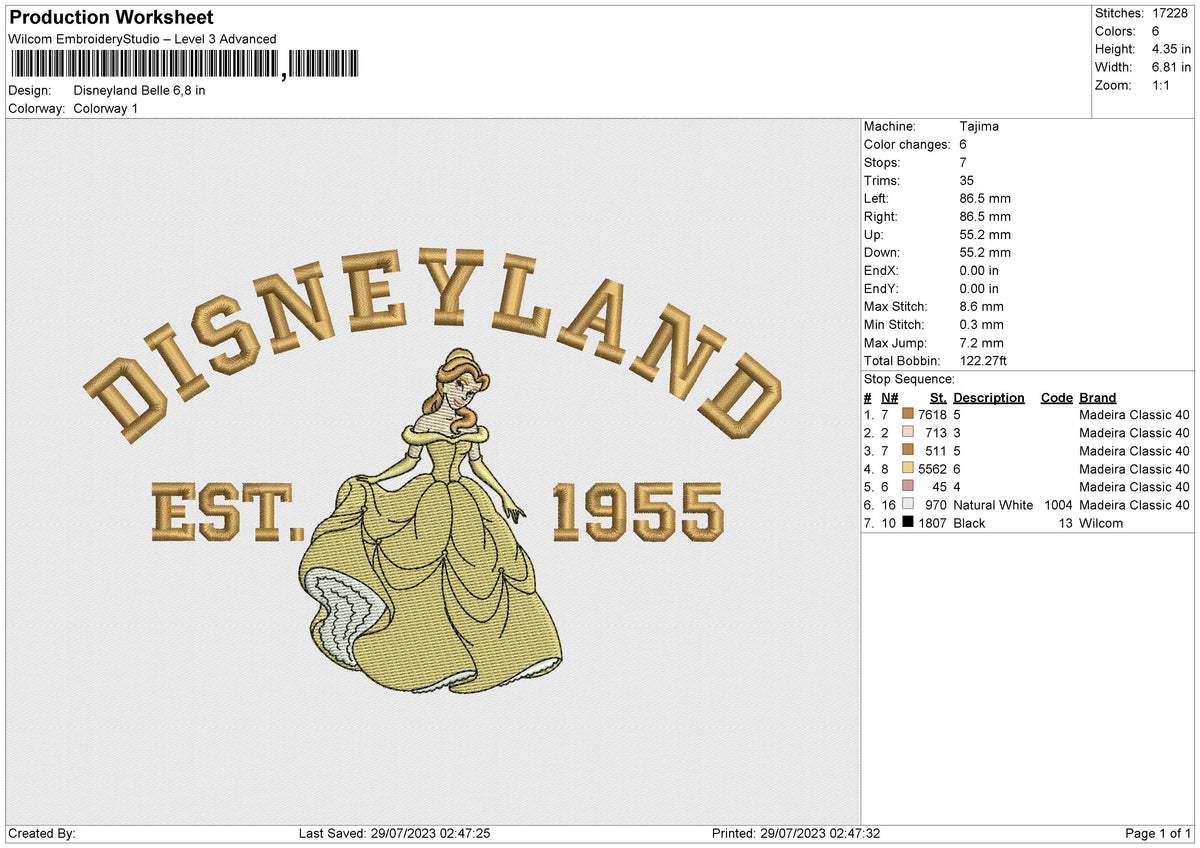Click the code '1004' in stop 6

pos(1057,504)
